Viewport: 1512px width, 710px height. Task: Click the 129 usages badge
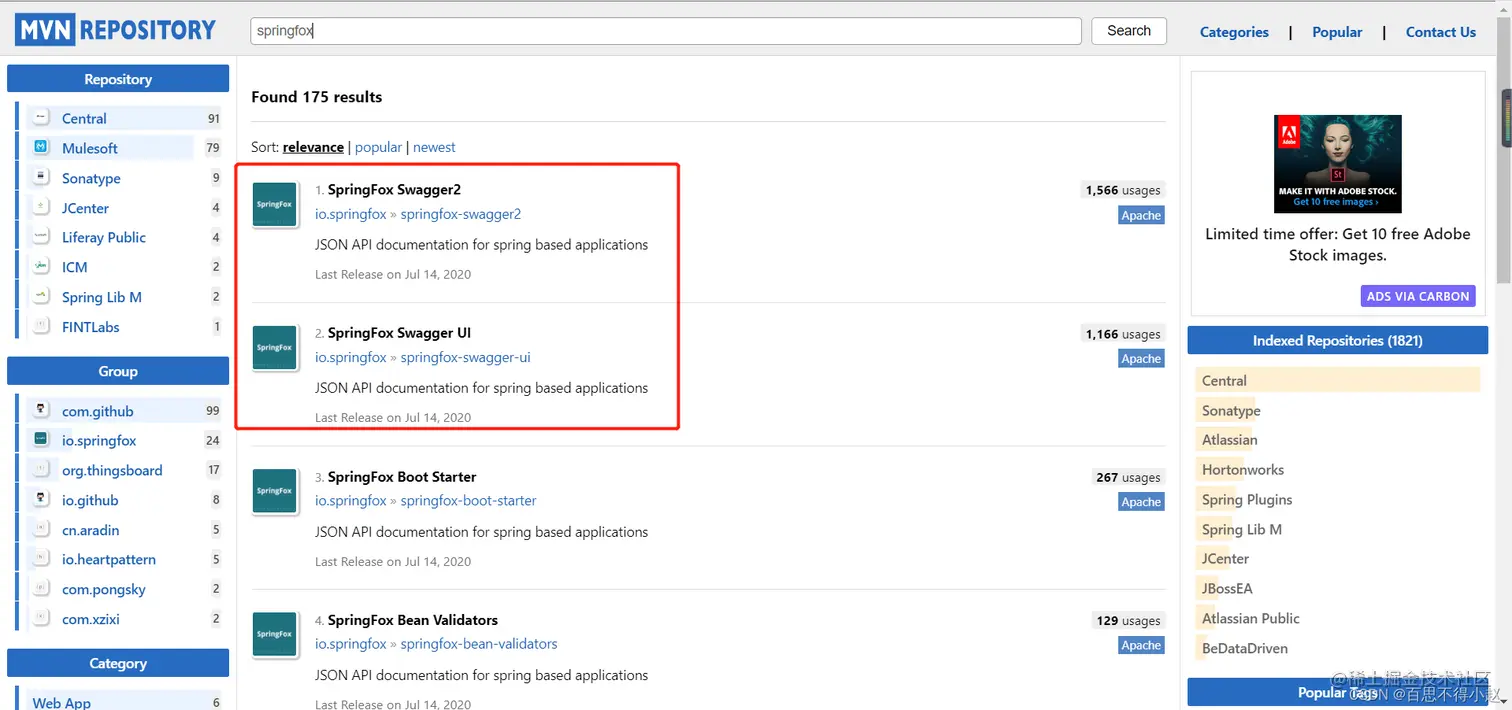point(1128,621)
